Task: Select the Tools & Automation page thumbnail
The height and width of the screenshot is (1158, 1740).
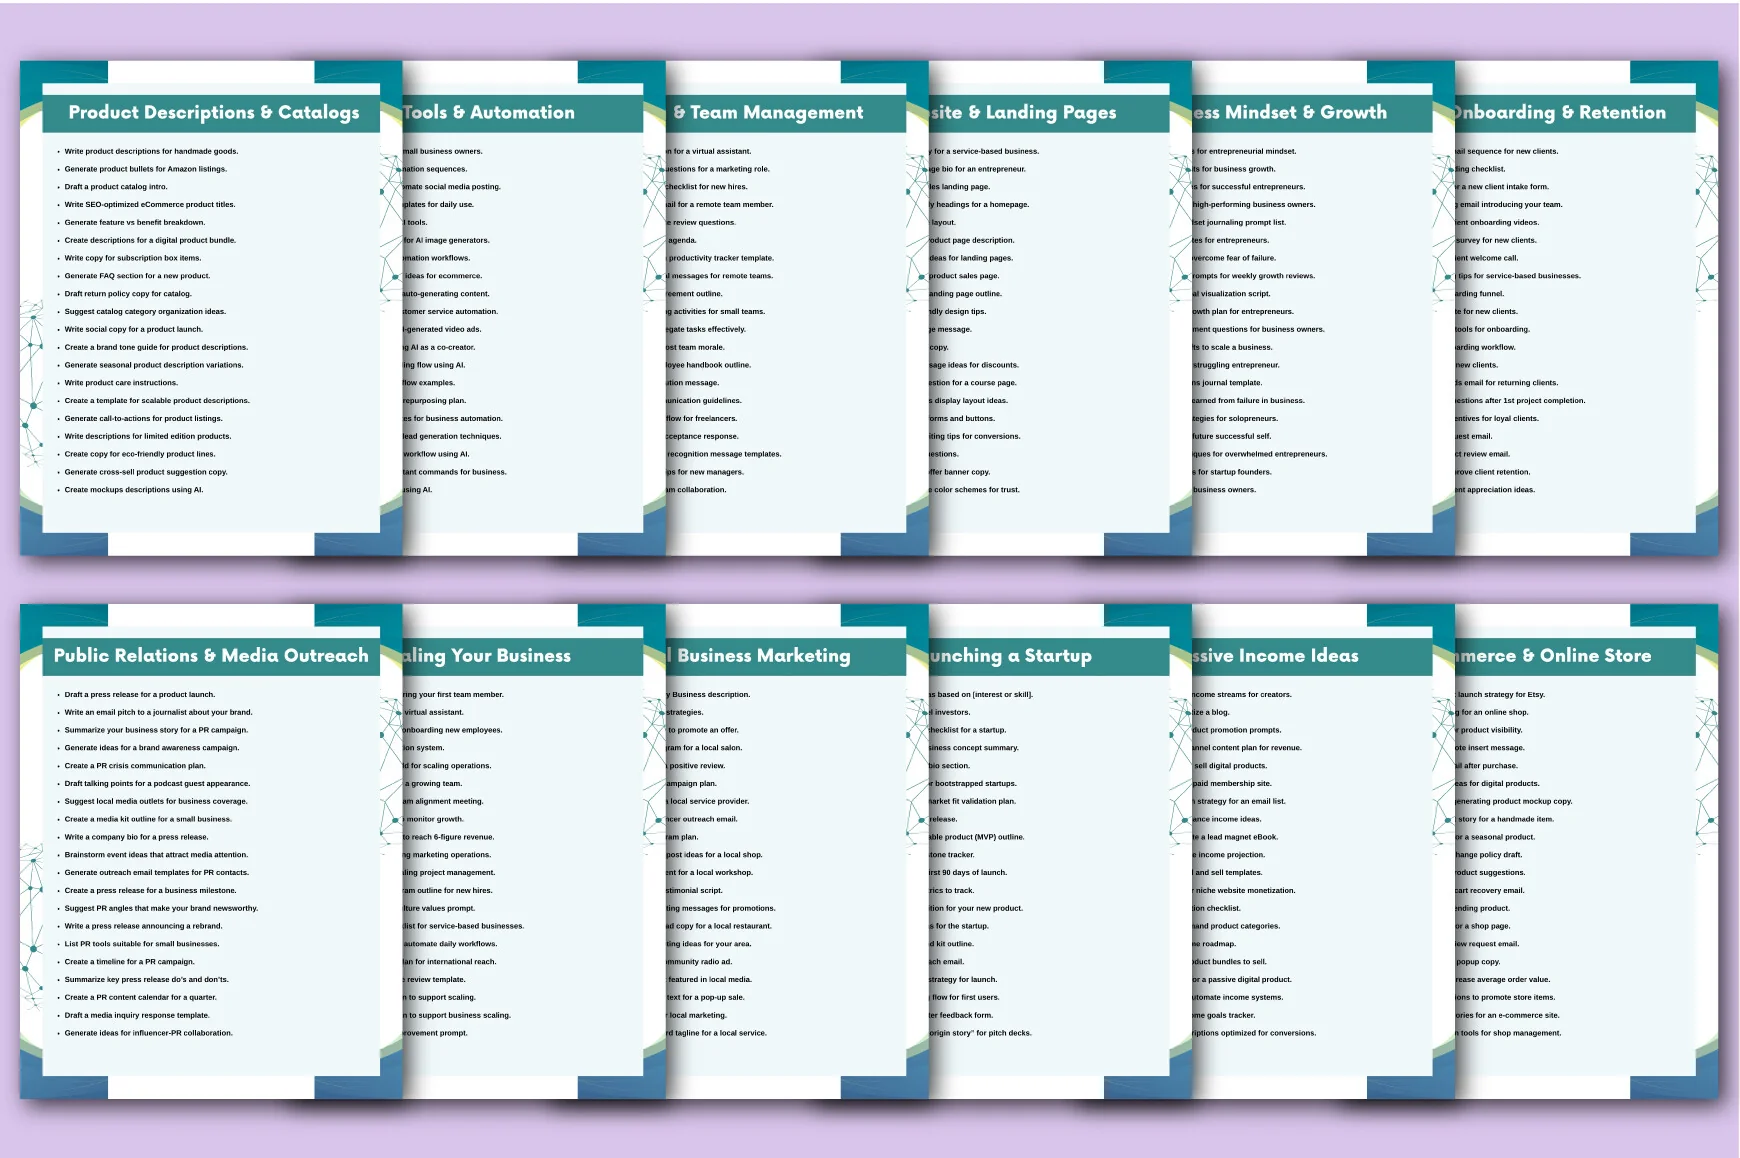Action: 522,309
